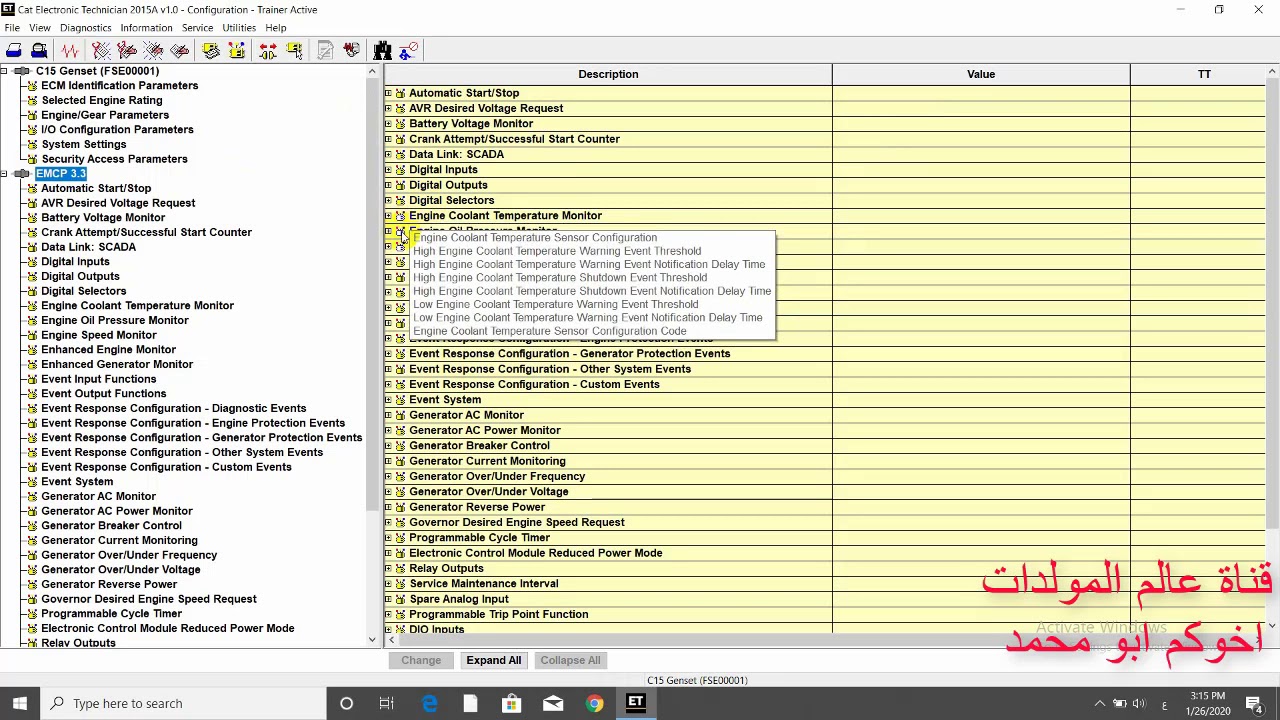Expand Battery Voltage Monitor in right list

388,124
